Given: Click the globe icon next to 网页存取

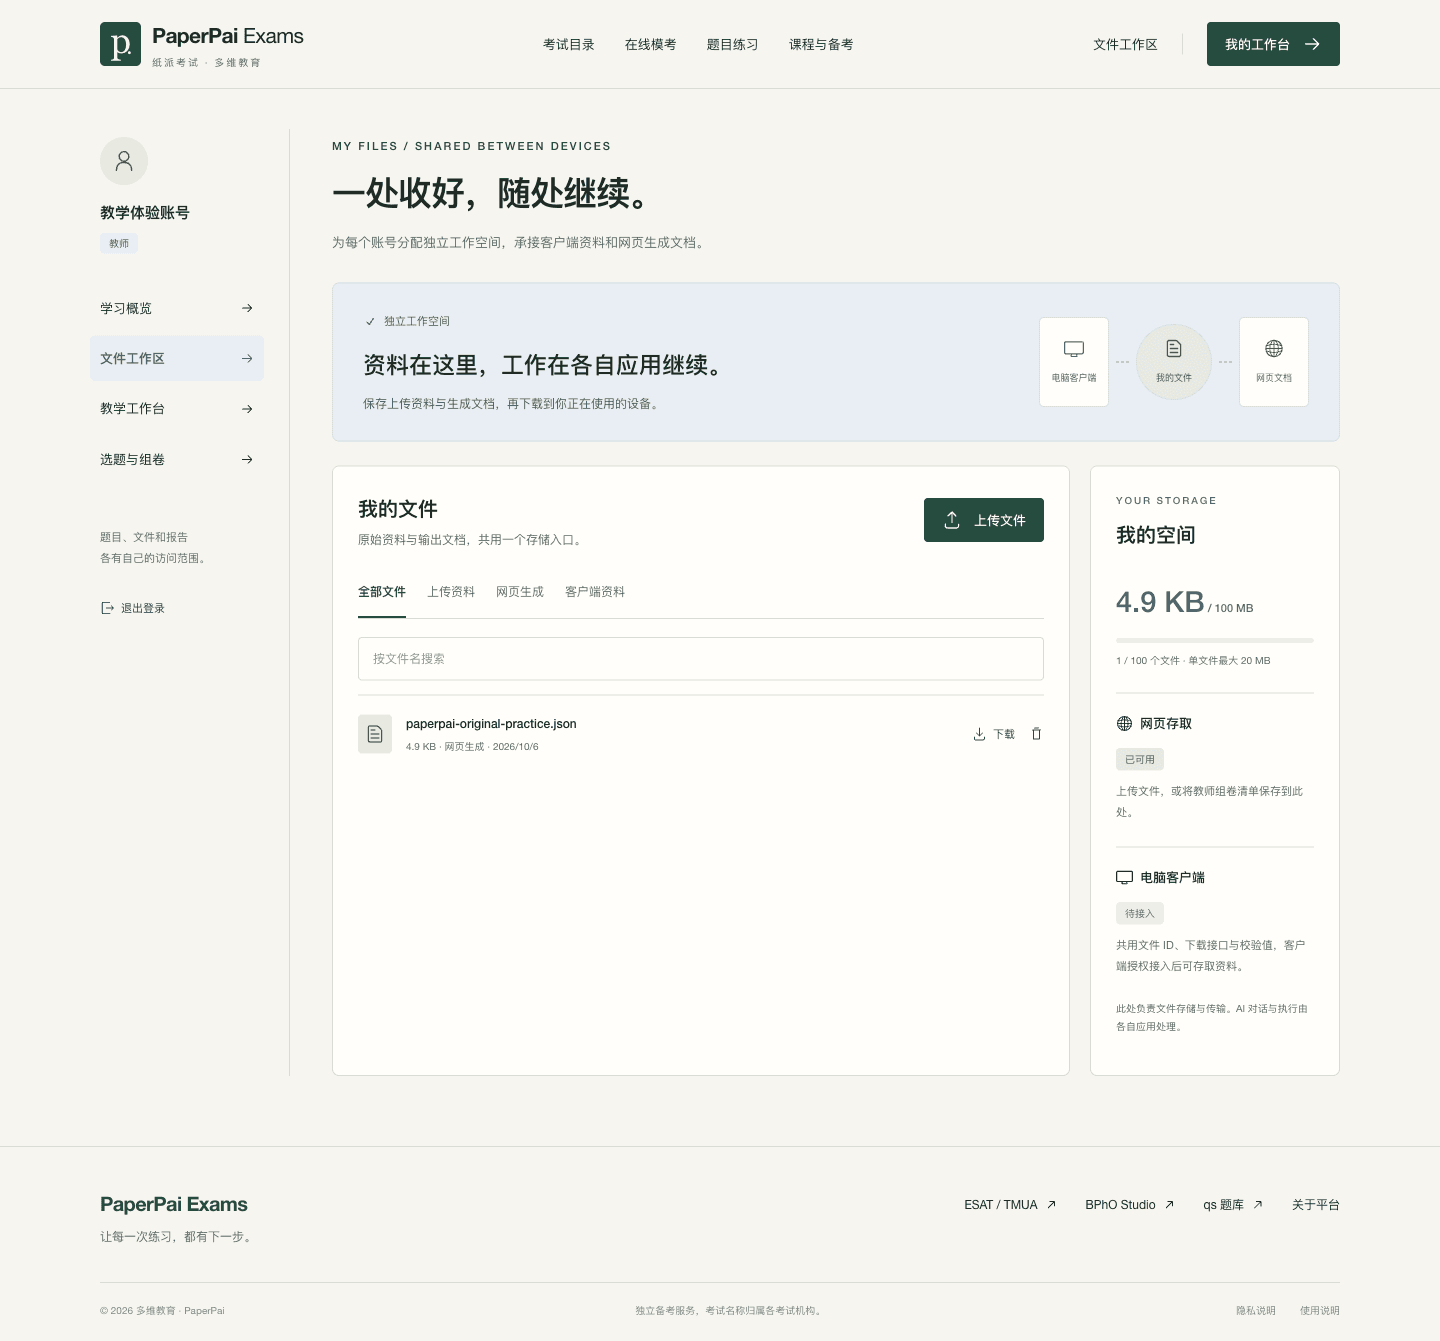Looking at the screenshot, I should coord(1124,723).
